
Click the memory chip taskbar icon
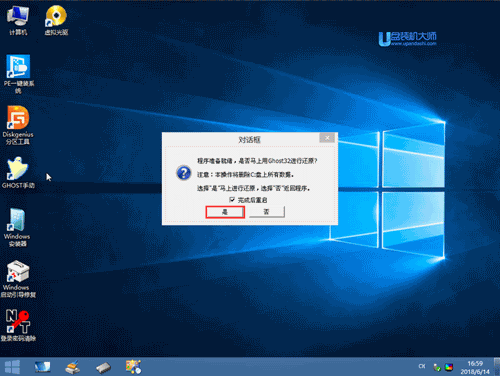point(103,367)
